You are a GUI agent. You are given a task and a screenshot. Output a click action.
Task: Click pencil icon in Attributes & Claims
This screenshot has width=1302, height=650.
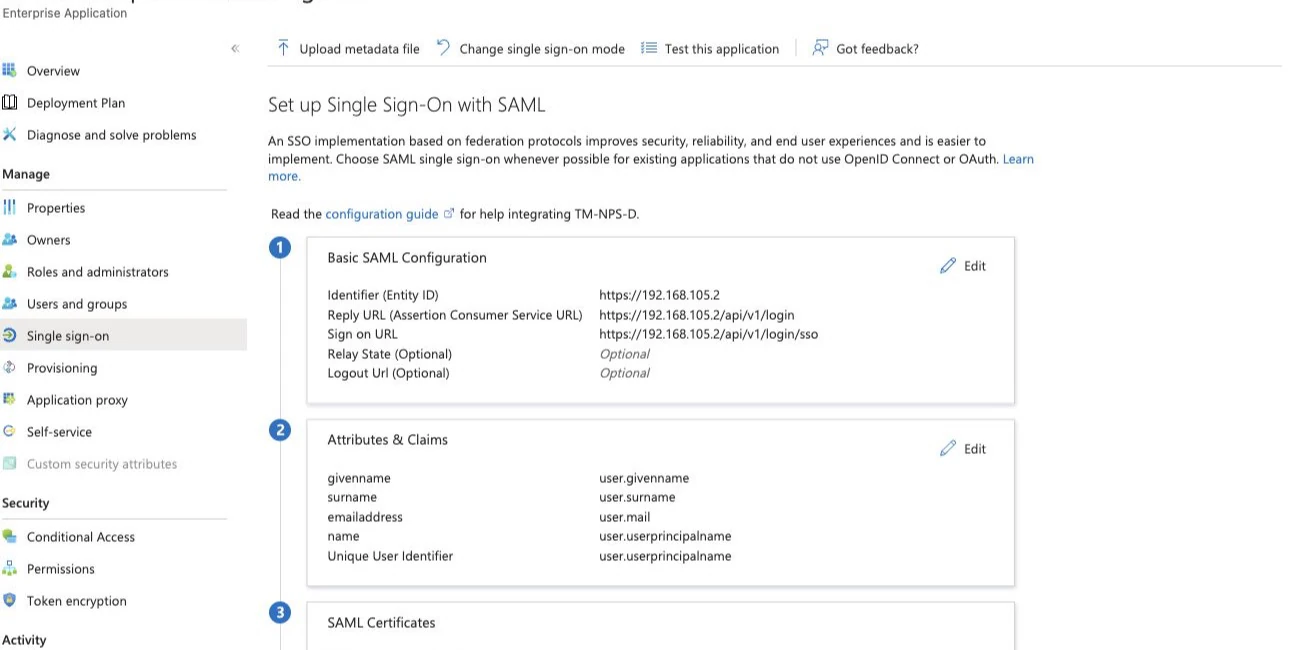coord(948,449)
